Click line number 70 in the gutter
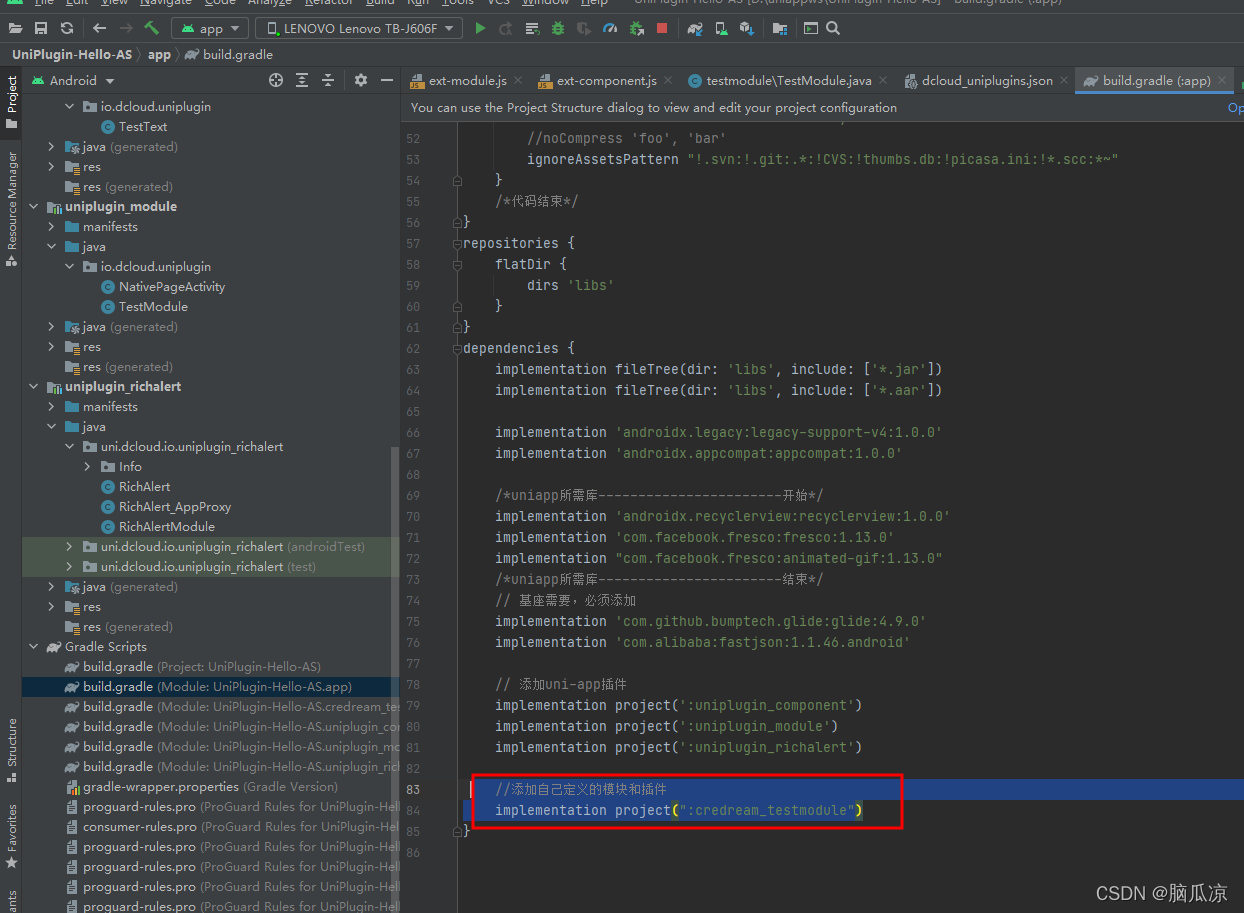Screen dimensions: 1244x913 (413, 517)
